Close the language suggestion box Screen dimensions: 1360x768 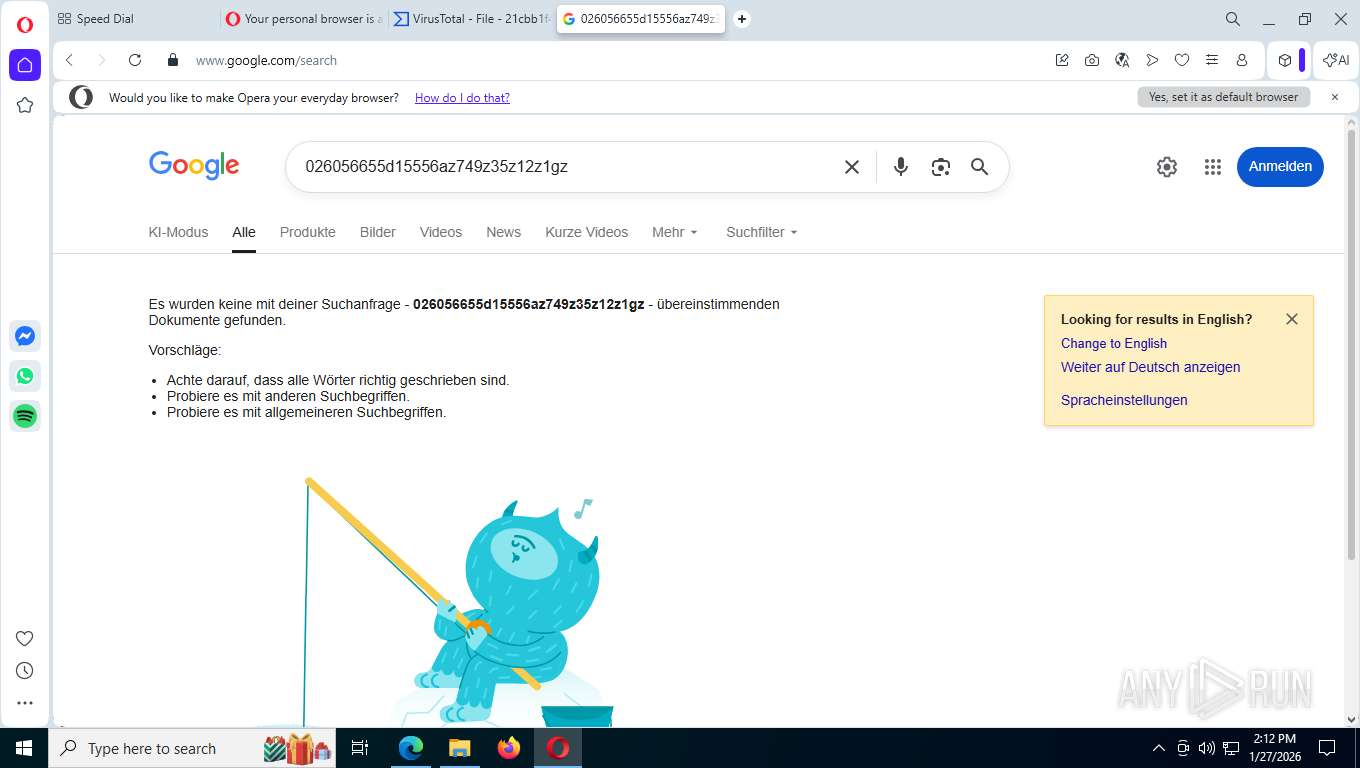(1292, 319)
